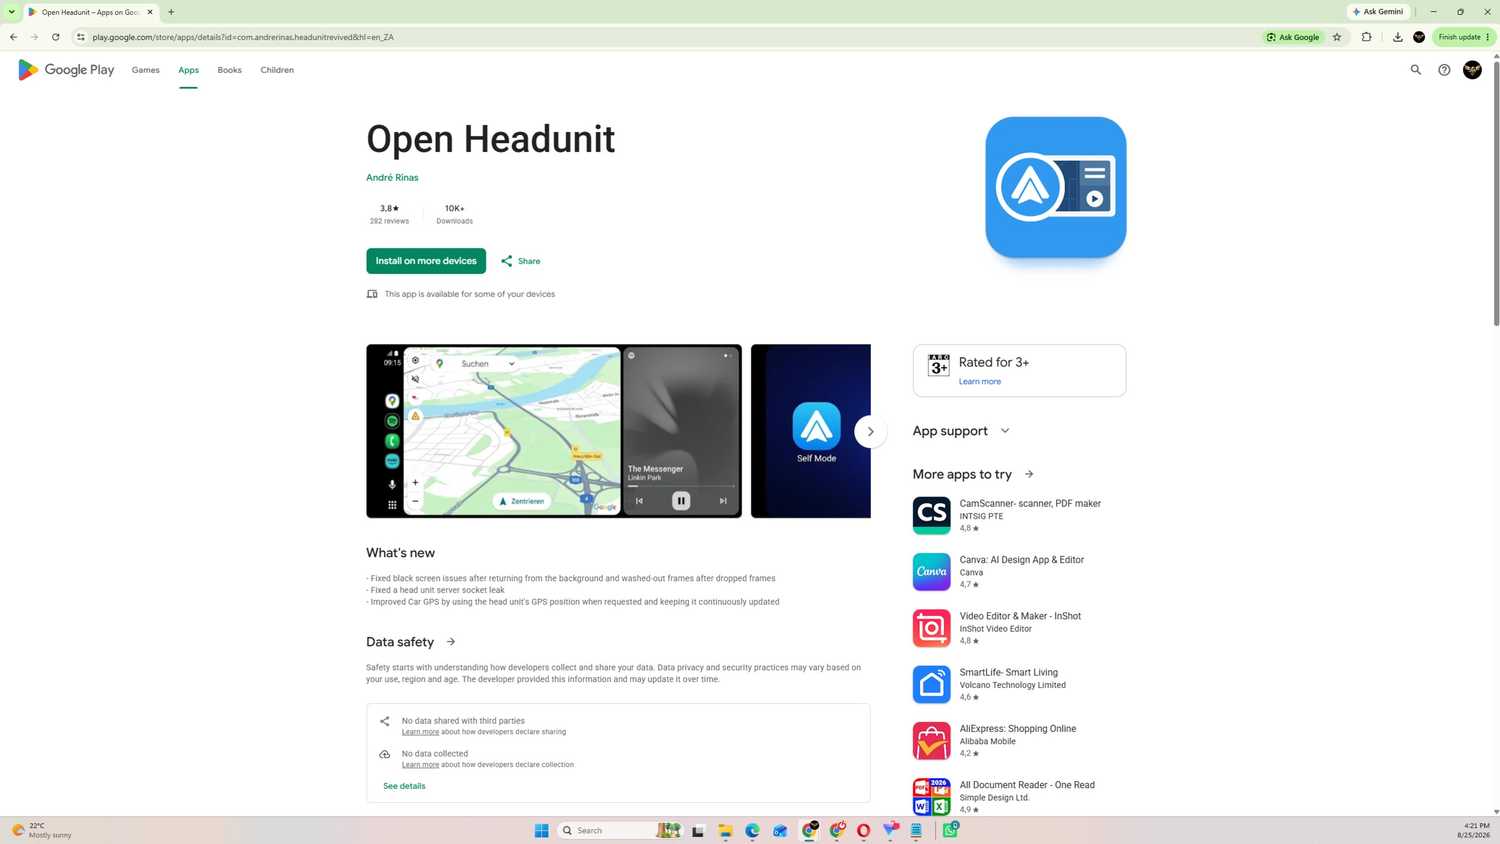Image resolution: width=1500 pixels, height=844 pixels.
Task: Open More apps to try arrow
Action: click(1029, 474)
